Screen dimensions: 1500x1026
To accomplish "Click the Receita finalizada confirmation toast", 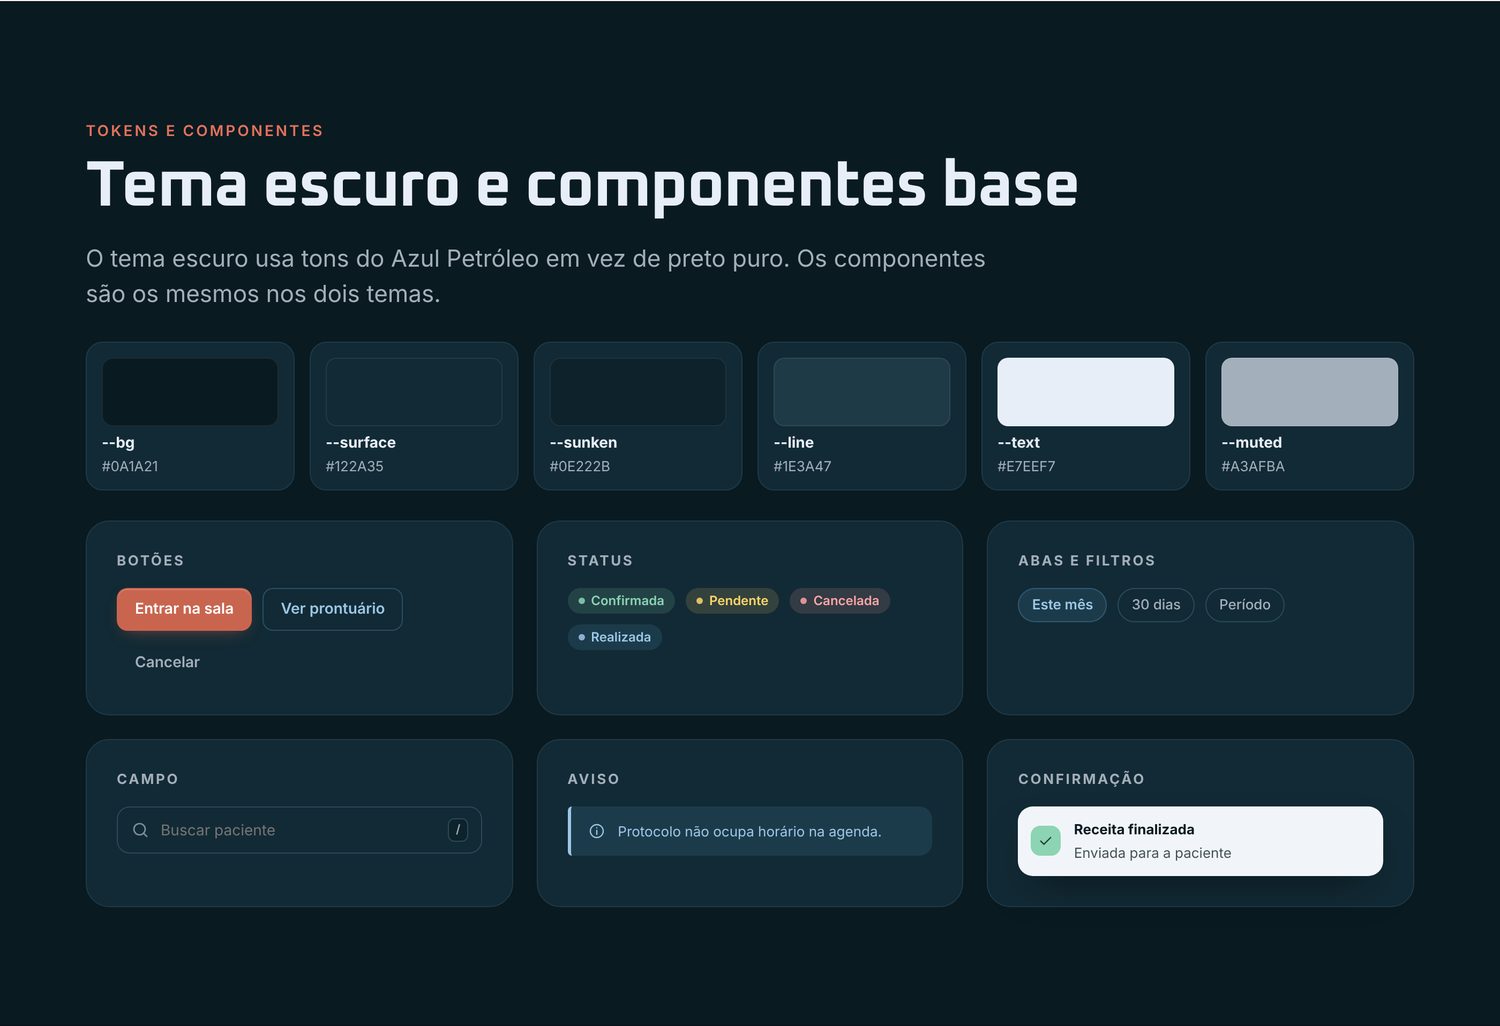I will click(1200, 841).
